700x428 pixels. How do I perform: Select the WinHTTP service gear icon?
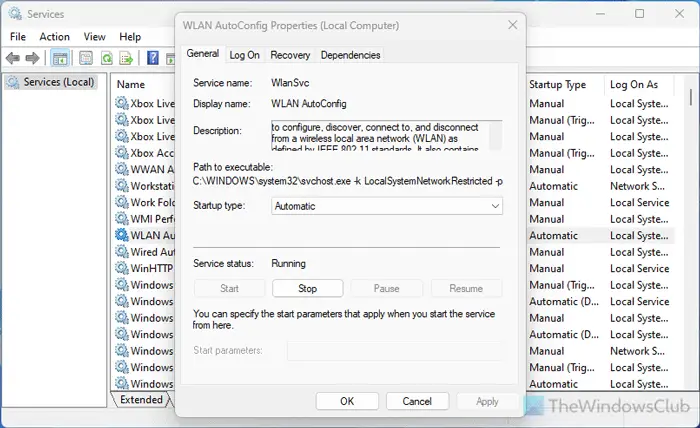pos(121,268)
